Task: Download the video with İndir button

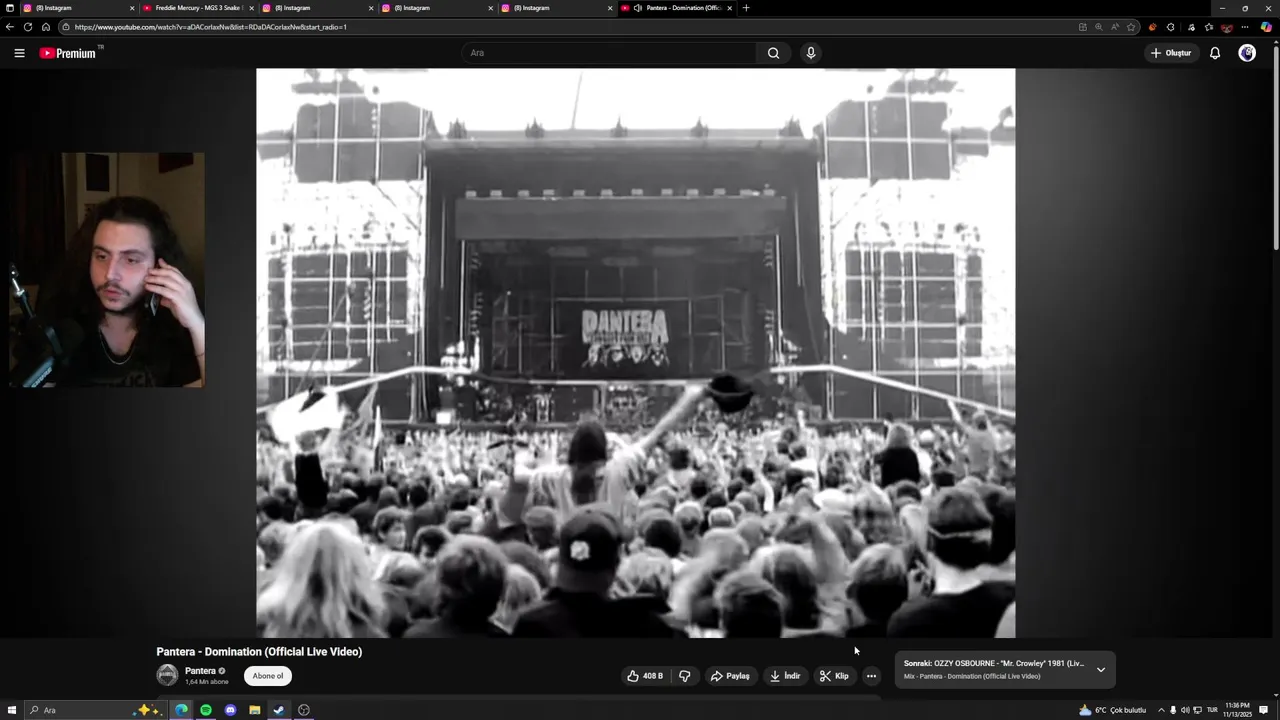Action: click(785, 676)
